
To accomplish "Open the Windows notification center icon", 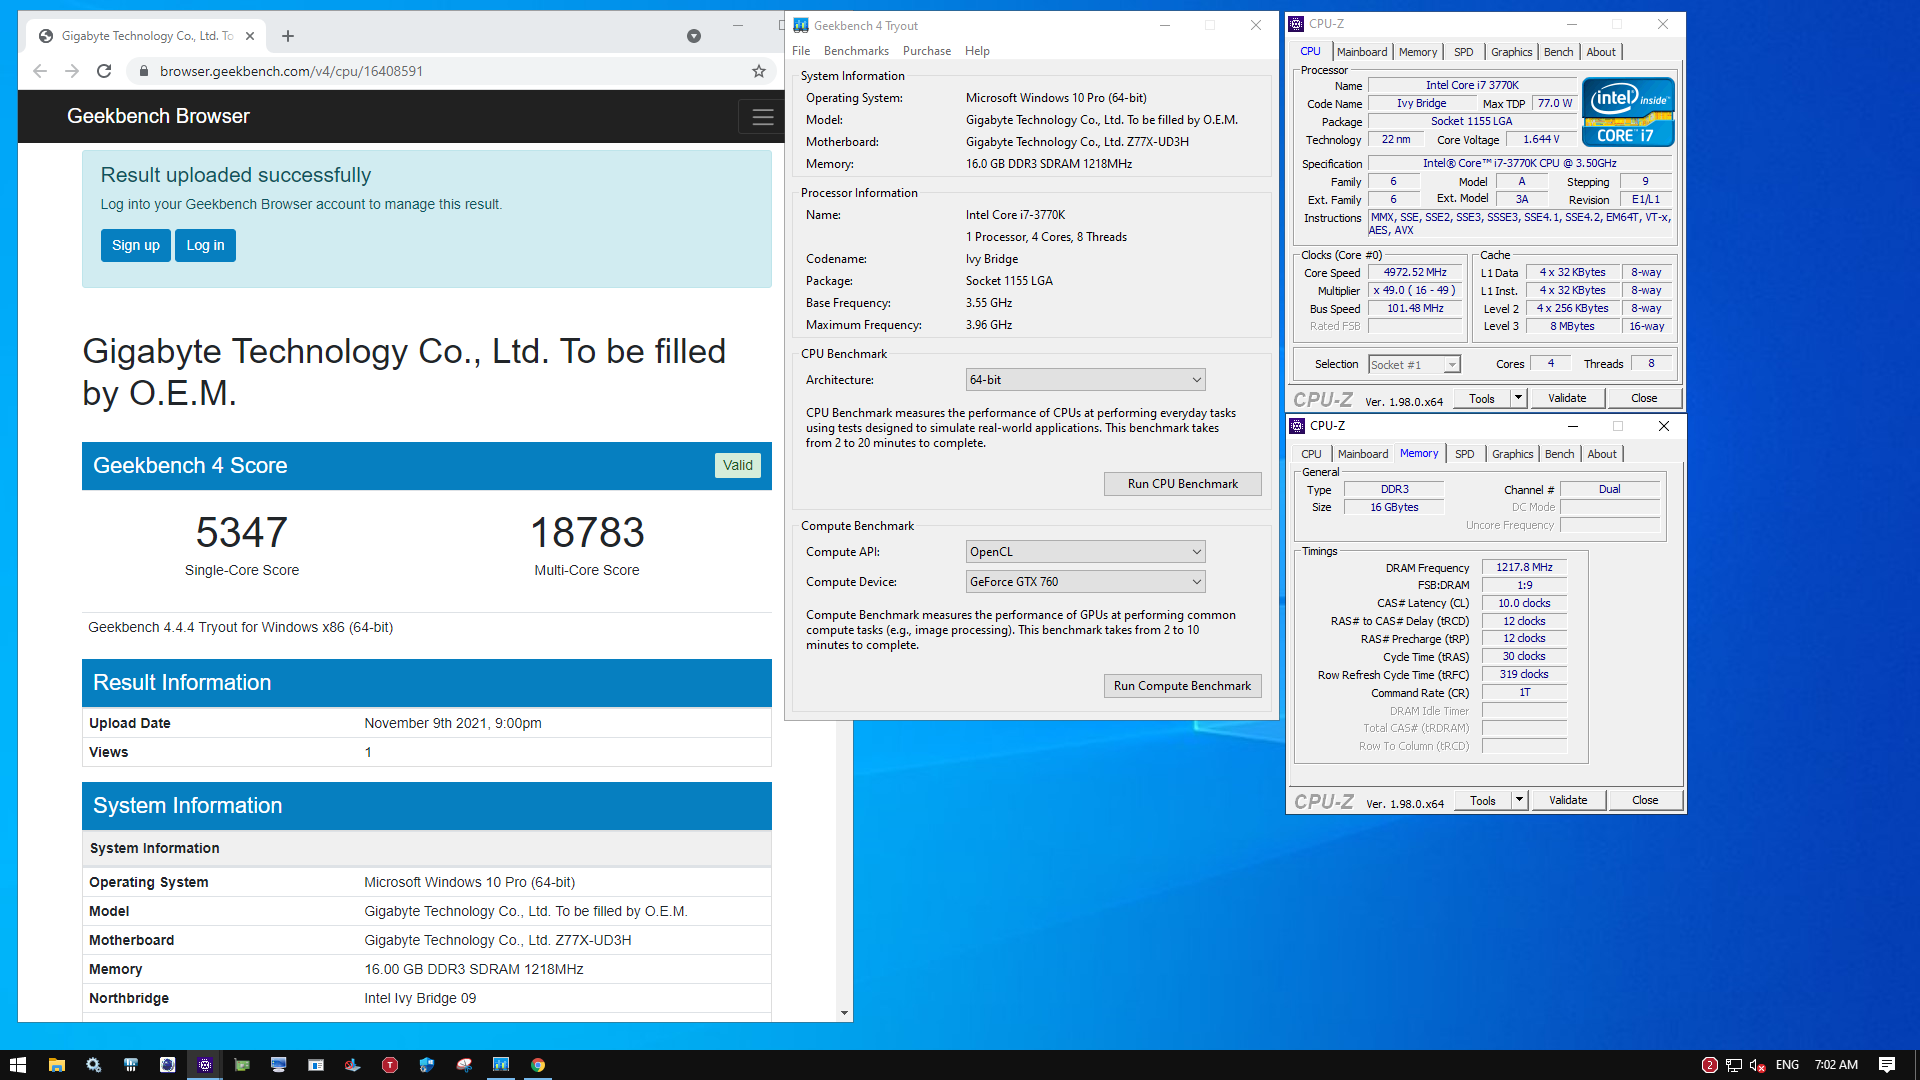I will (1887, 1065).
